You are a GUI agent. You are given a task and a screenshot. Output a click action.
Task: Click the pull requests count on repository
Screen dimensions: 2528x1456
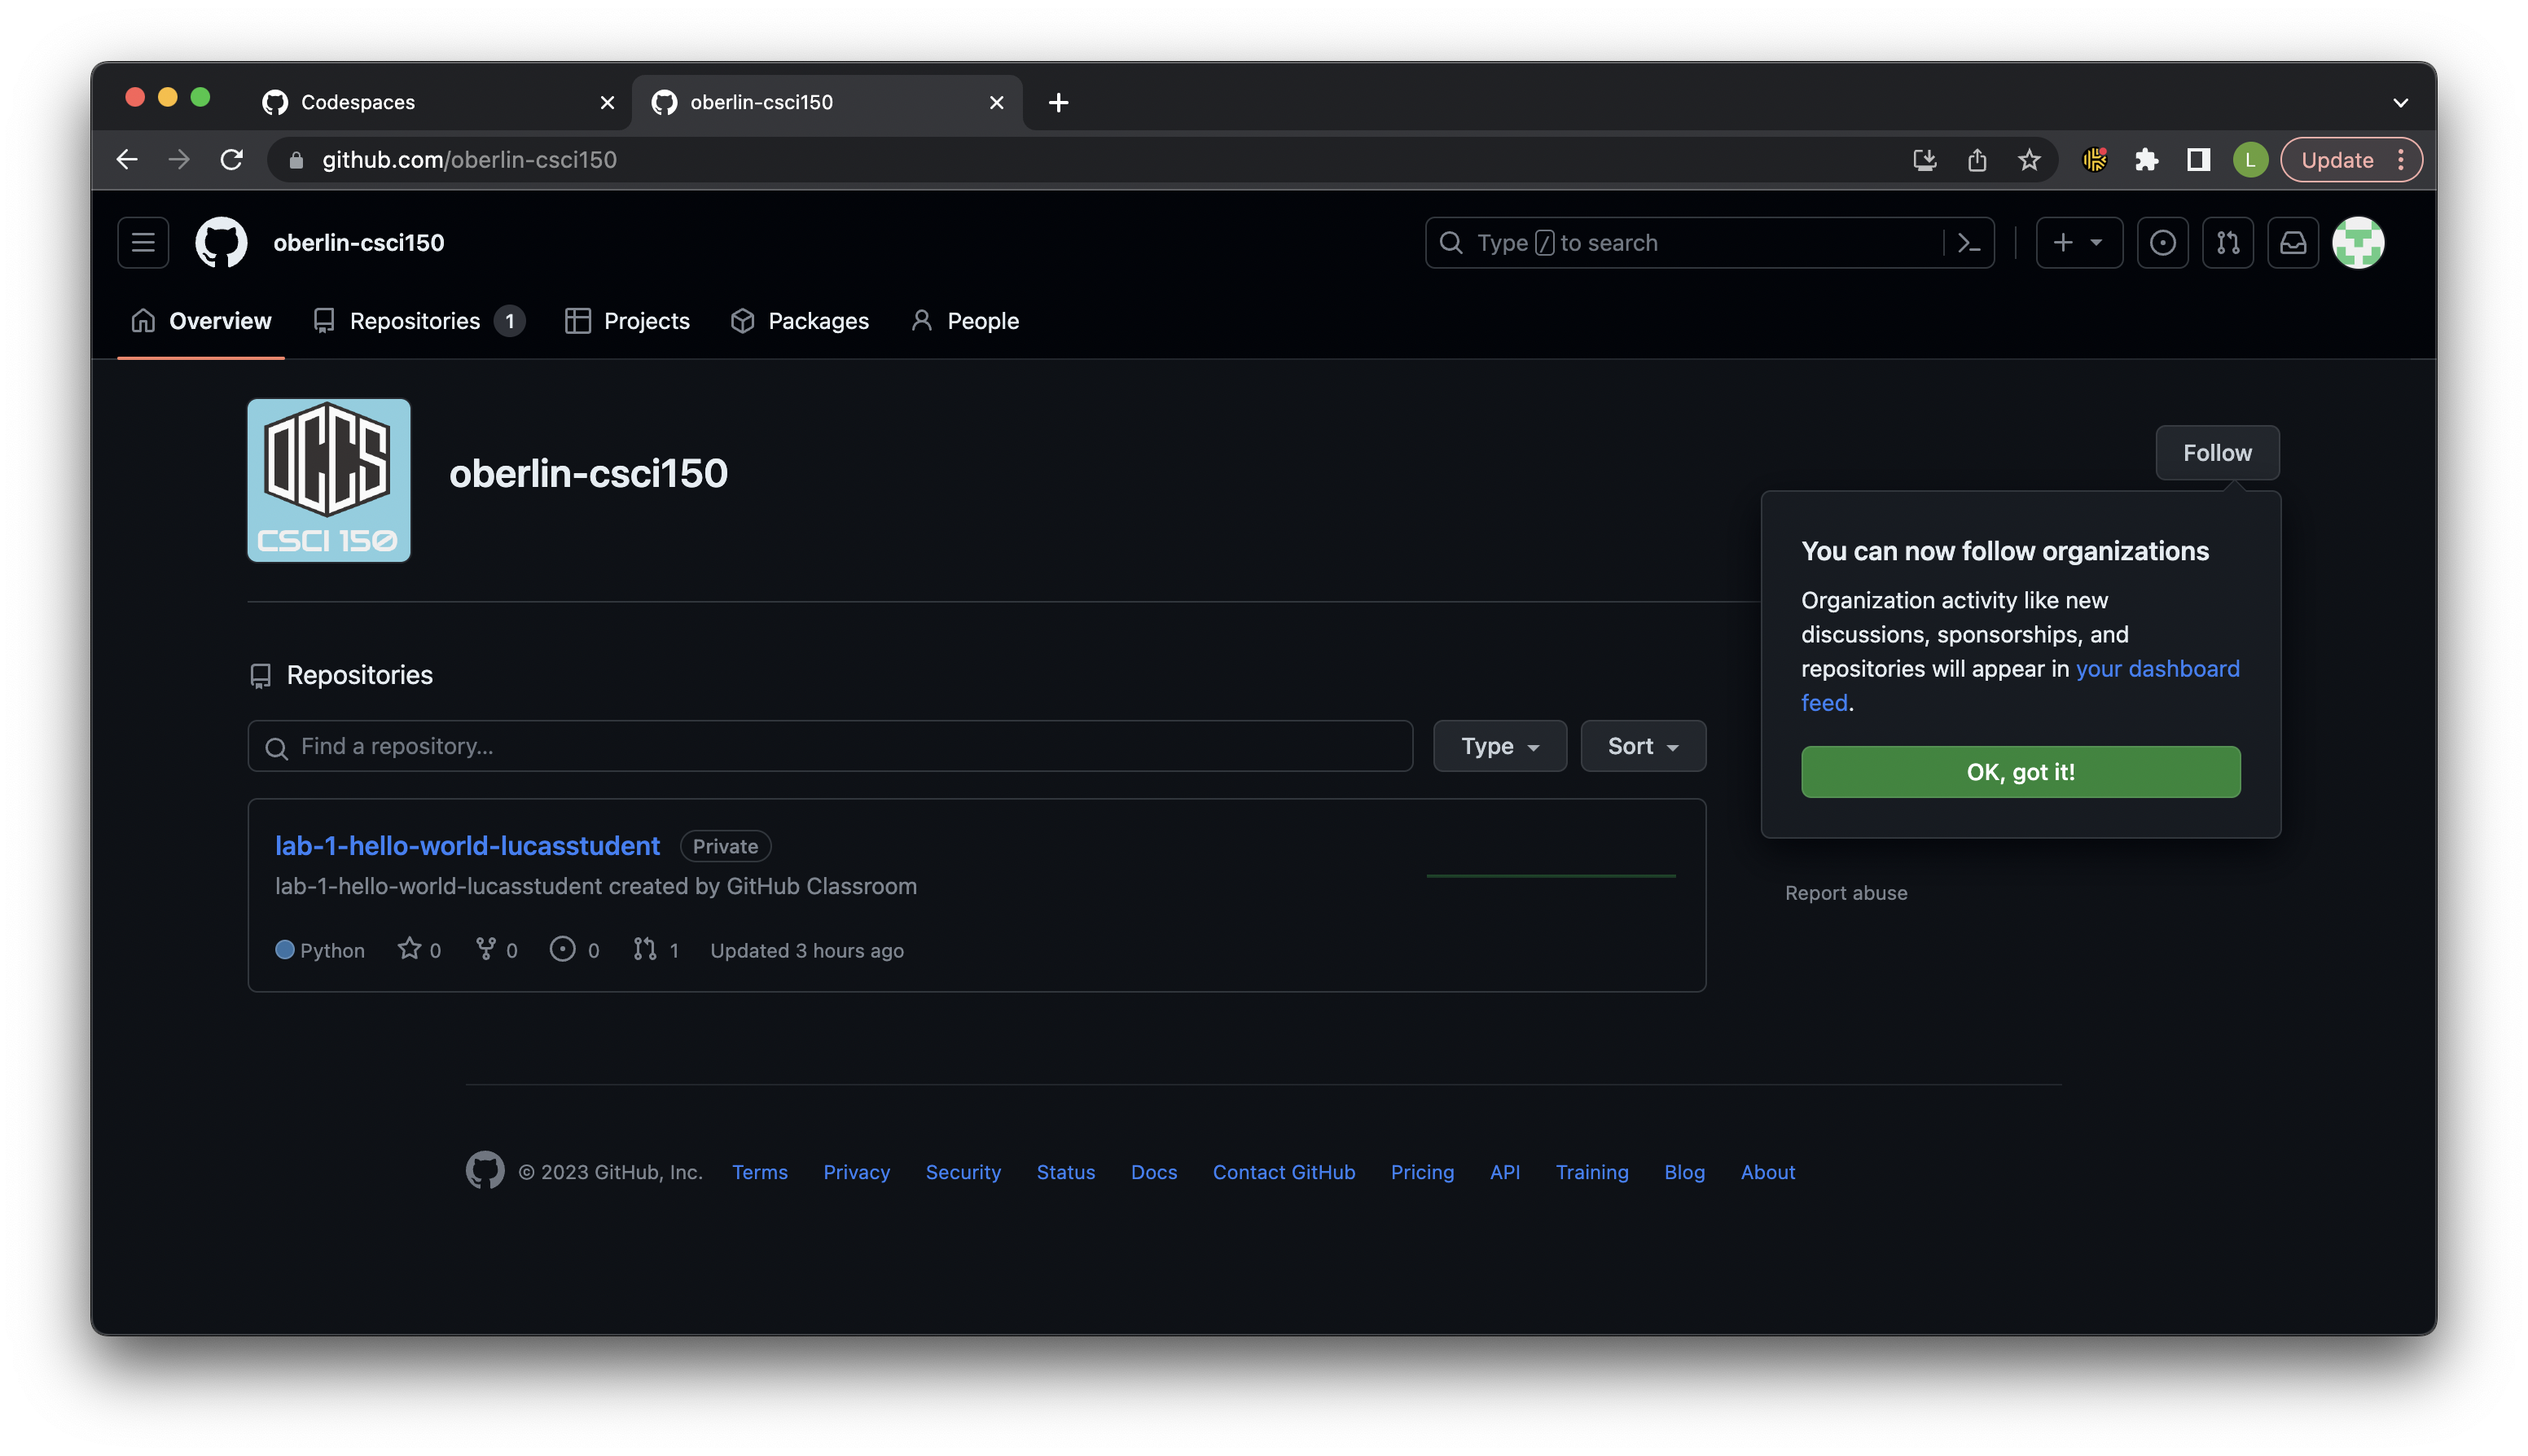click(656, 950)
